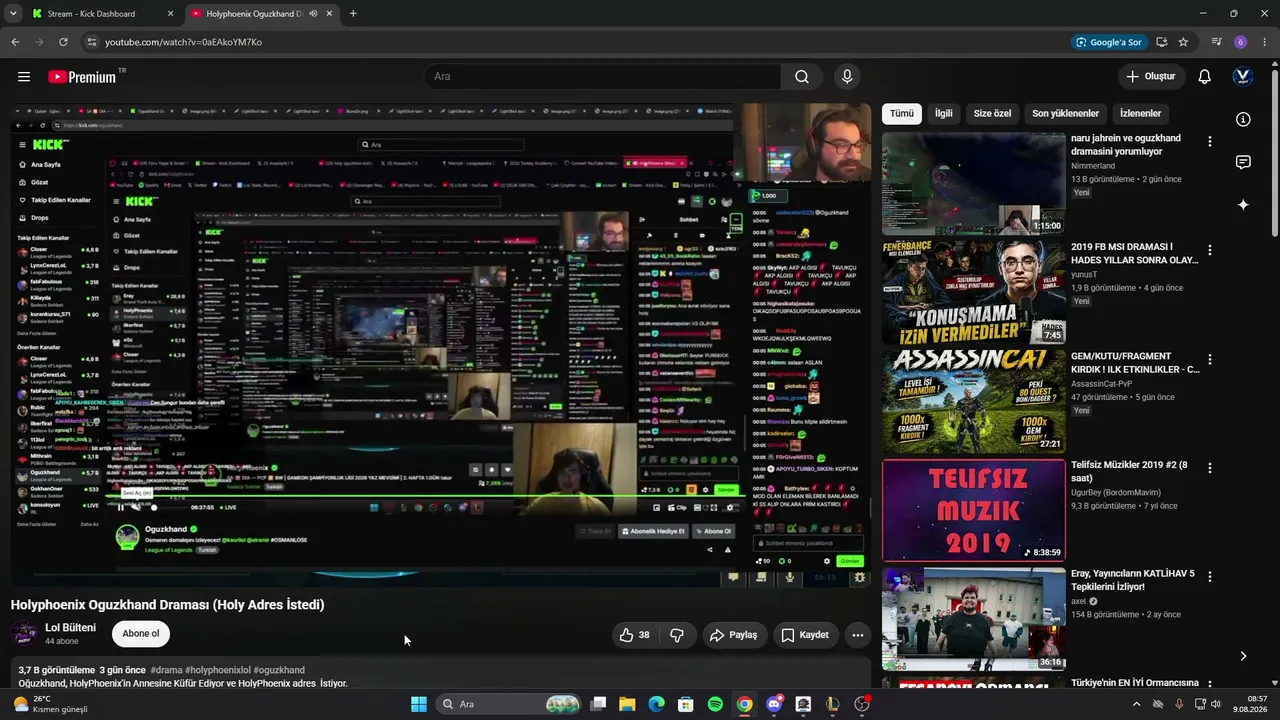Select the Size özel filter chip

tap(993, 114)
